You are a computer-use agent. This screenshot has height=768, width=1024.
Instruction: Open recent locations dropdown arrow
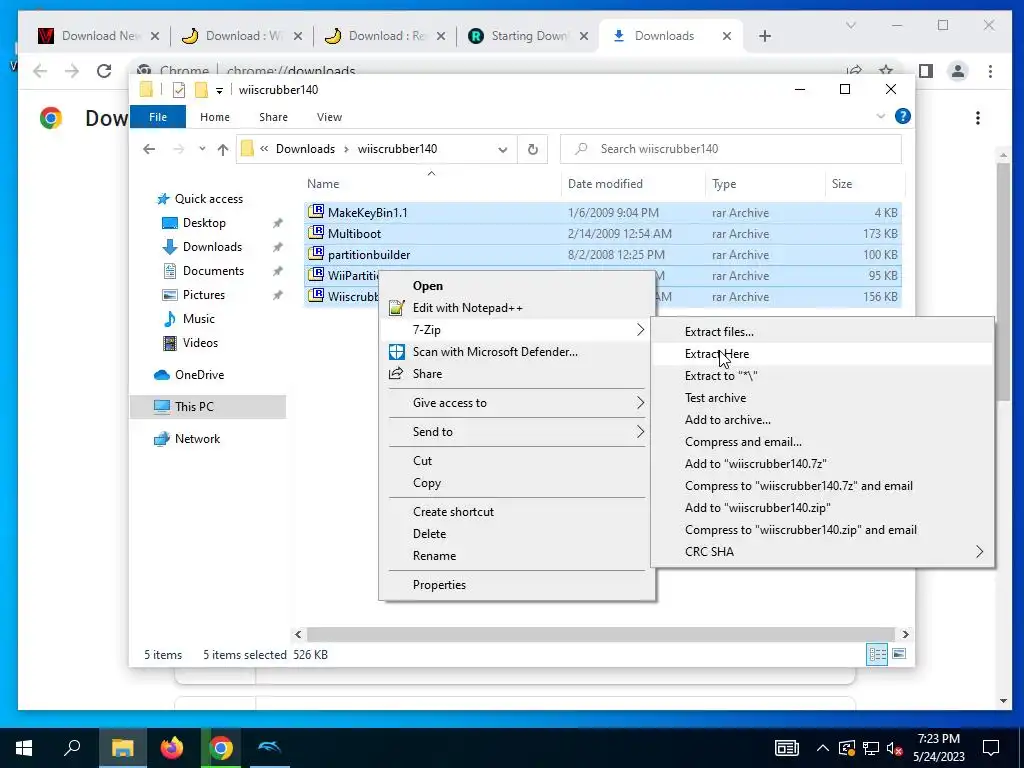click(202, 149)
